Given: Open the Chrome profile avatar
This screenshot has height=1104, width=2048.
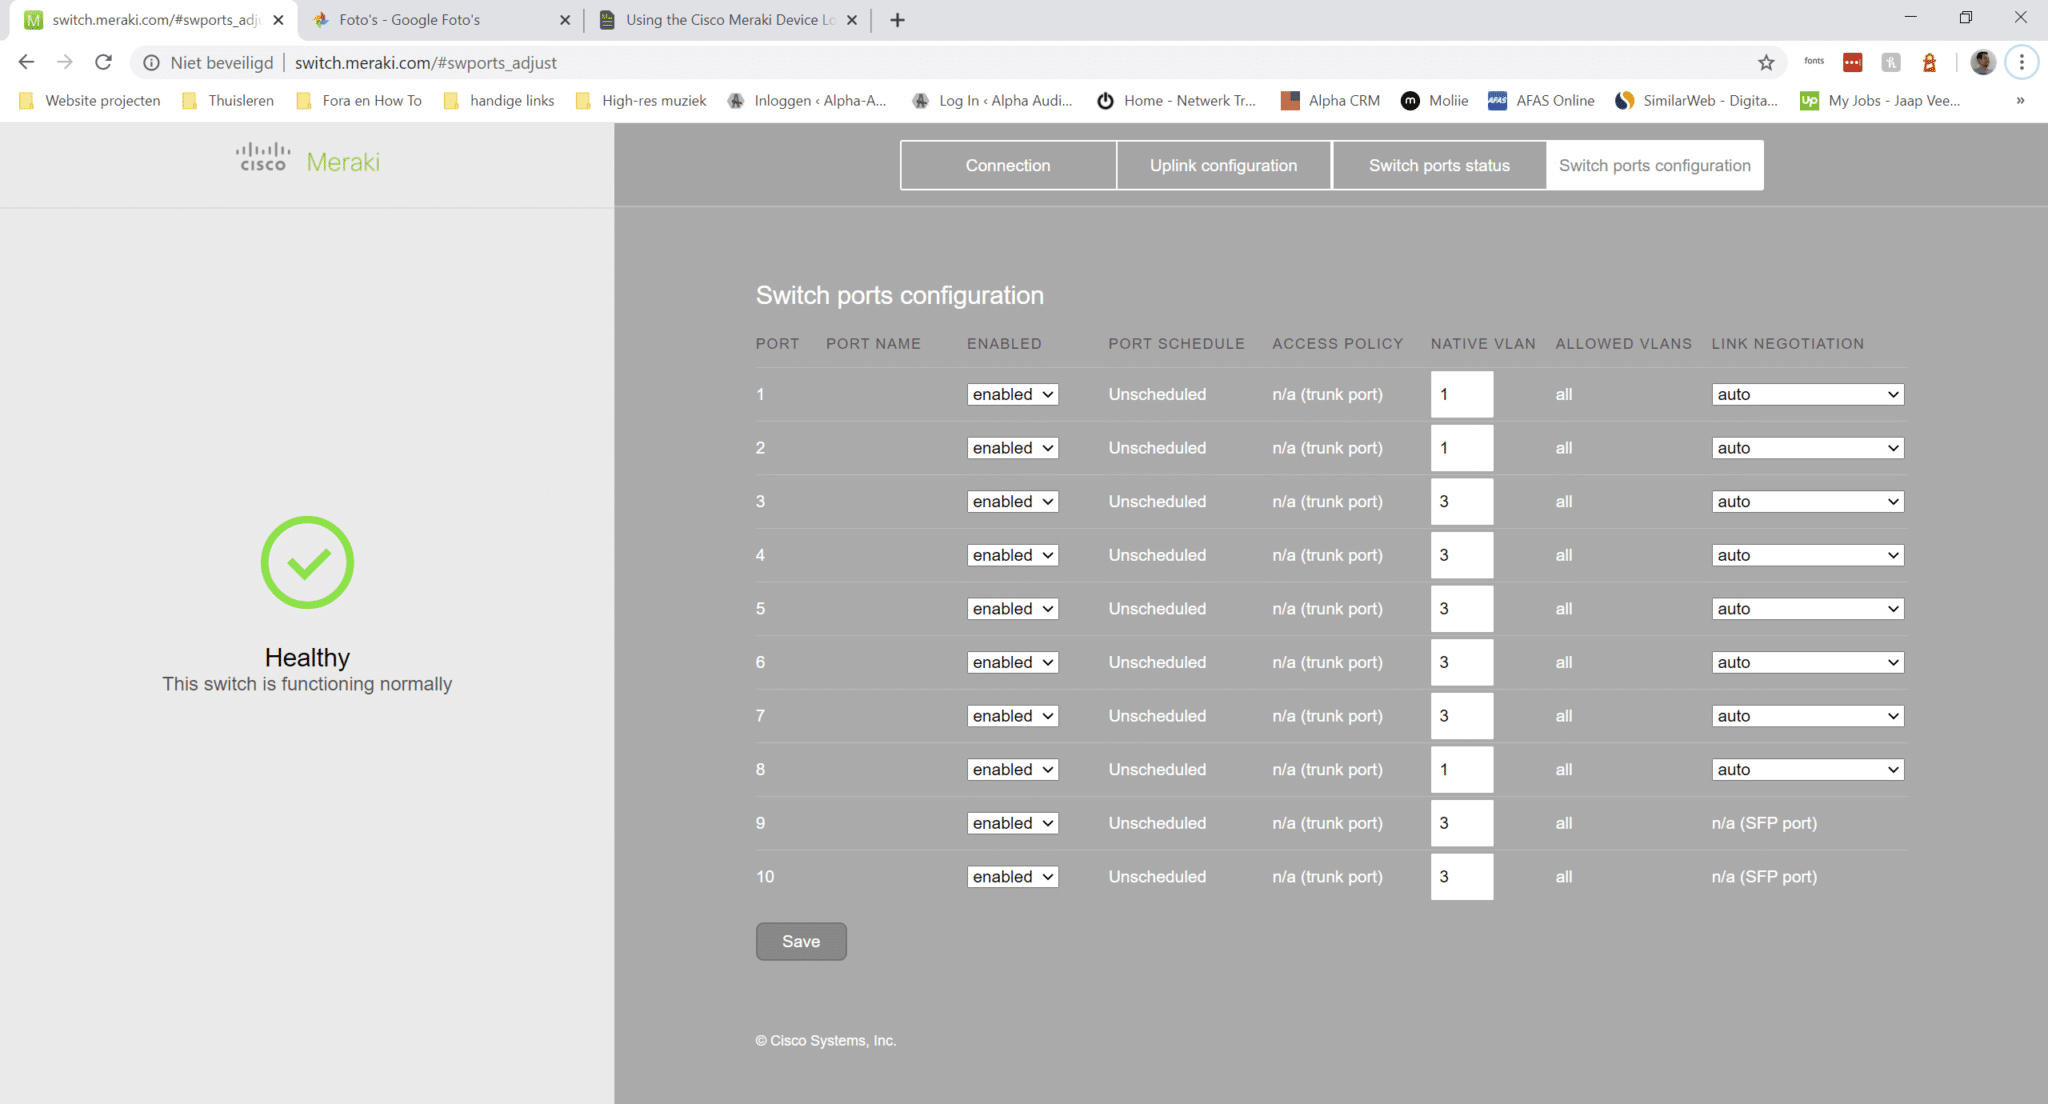Looking at the screenshot, I should (x=1983, y=62).
